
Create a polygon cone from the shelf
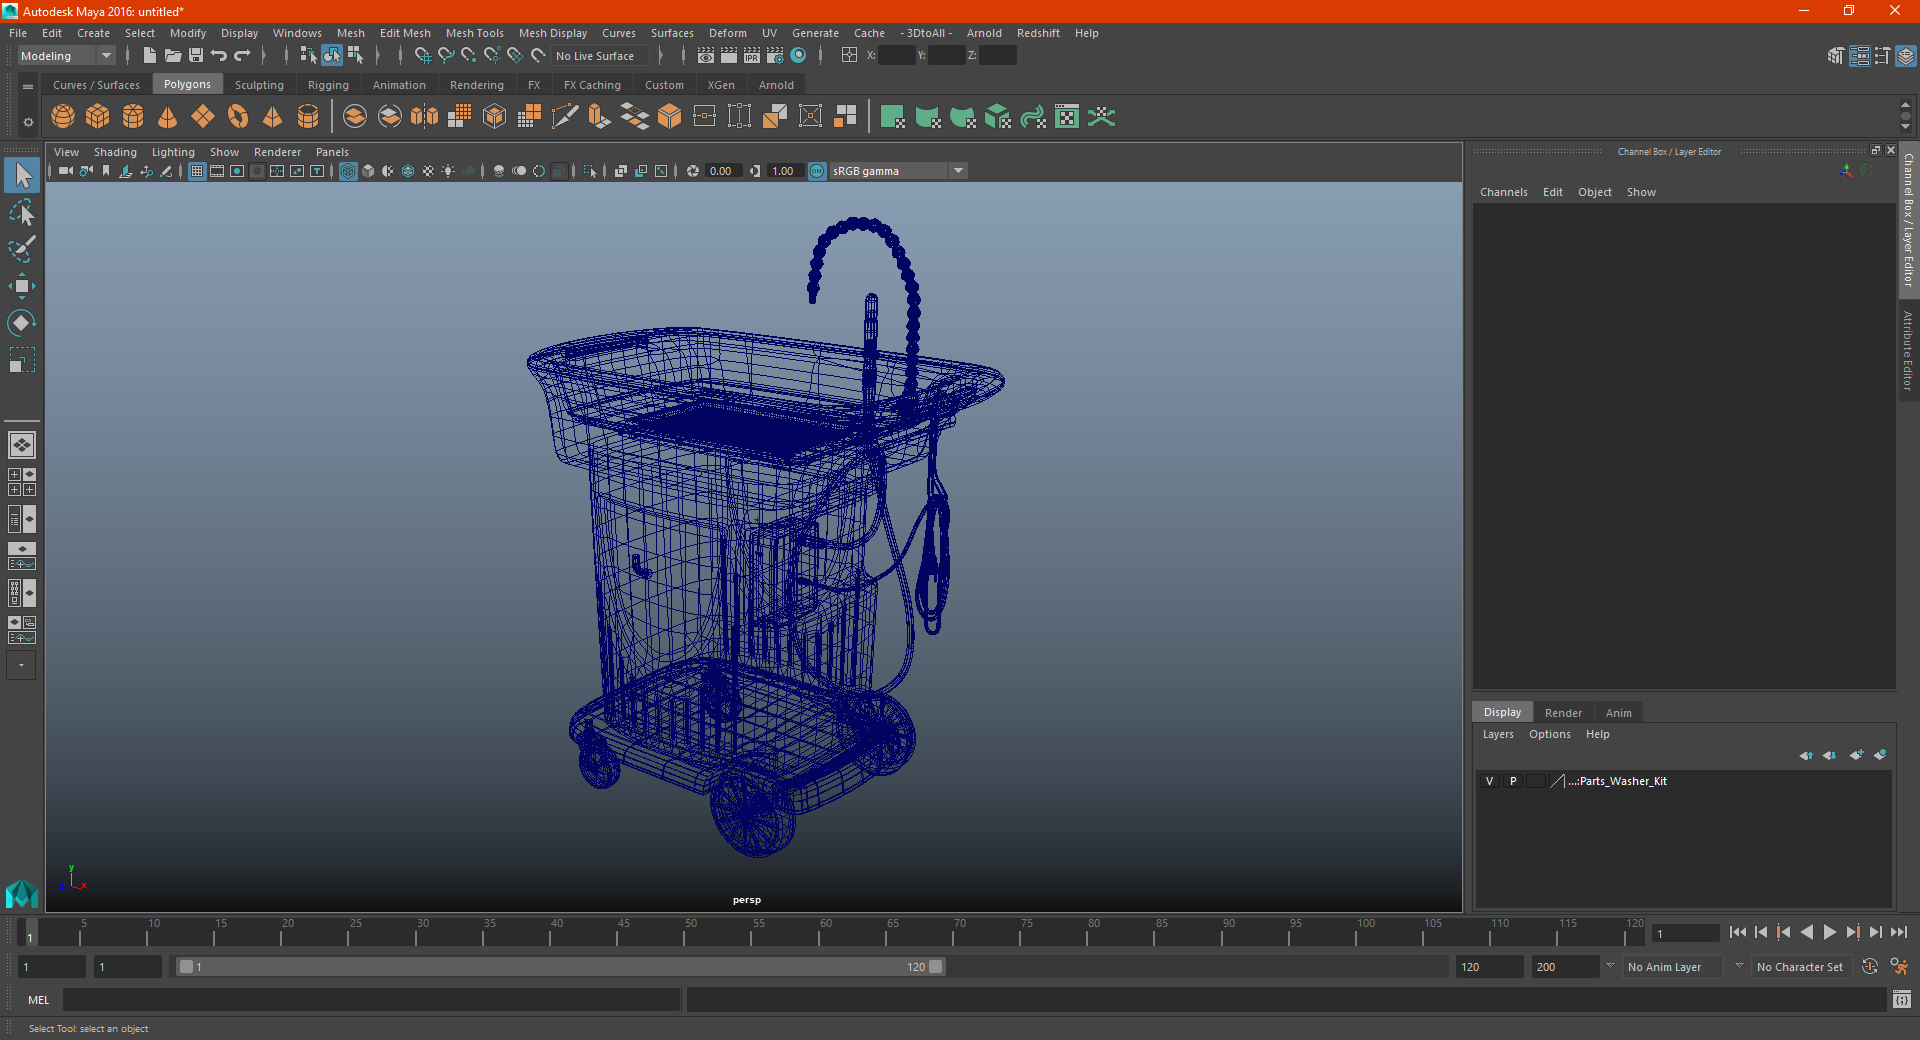(x=168, y=117)
